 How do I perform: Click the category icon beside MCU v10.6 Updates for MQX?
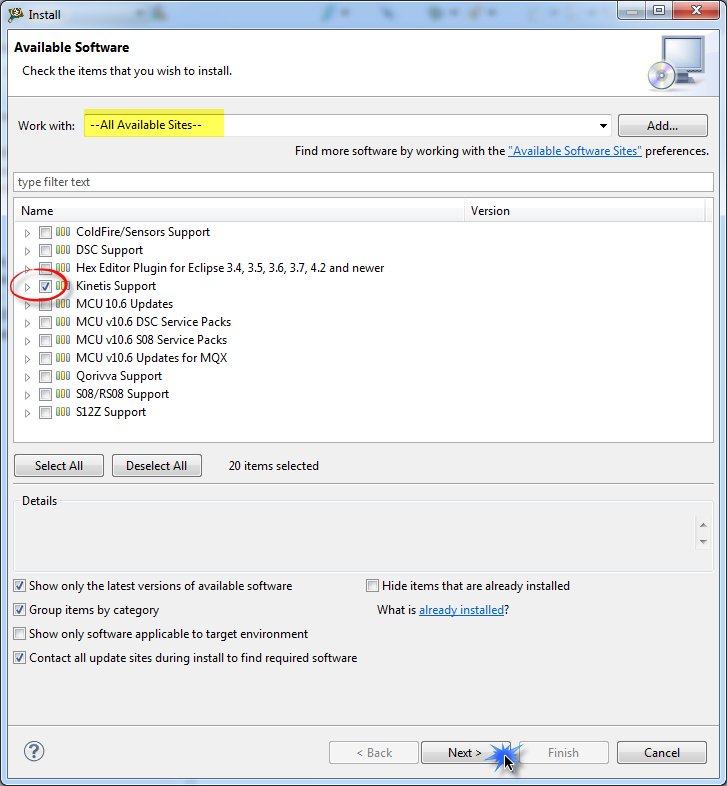[63, 358]
